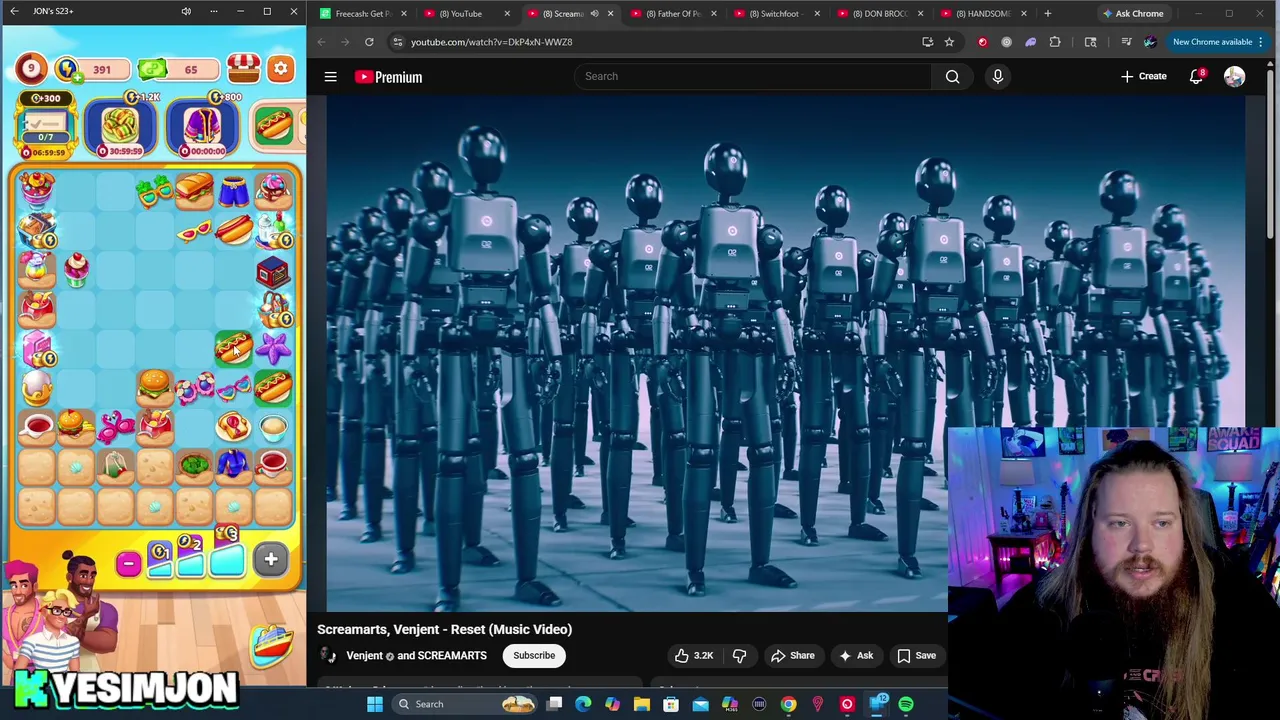Mute the phone mirror audio
The image size is (1280, 720).
coord(186,11)
